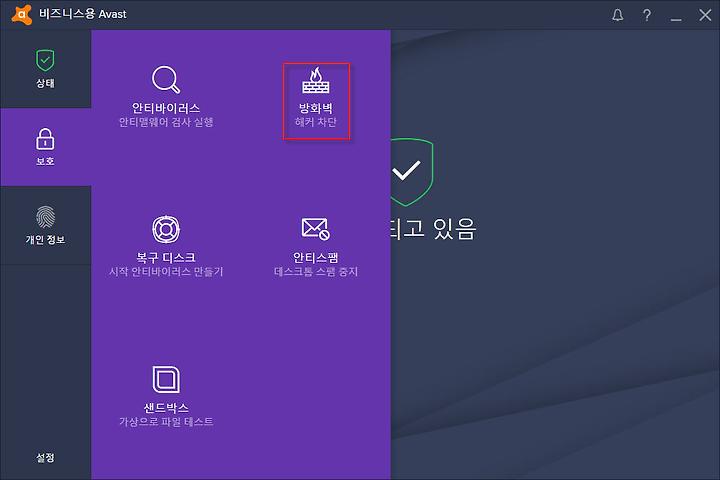Open the 개인 정보 fingerprint section
The image size is (720, 480).
(x=45, y=225)
